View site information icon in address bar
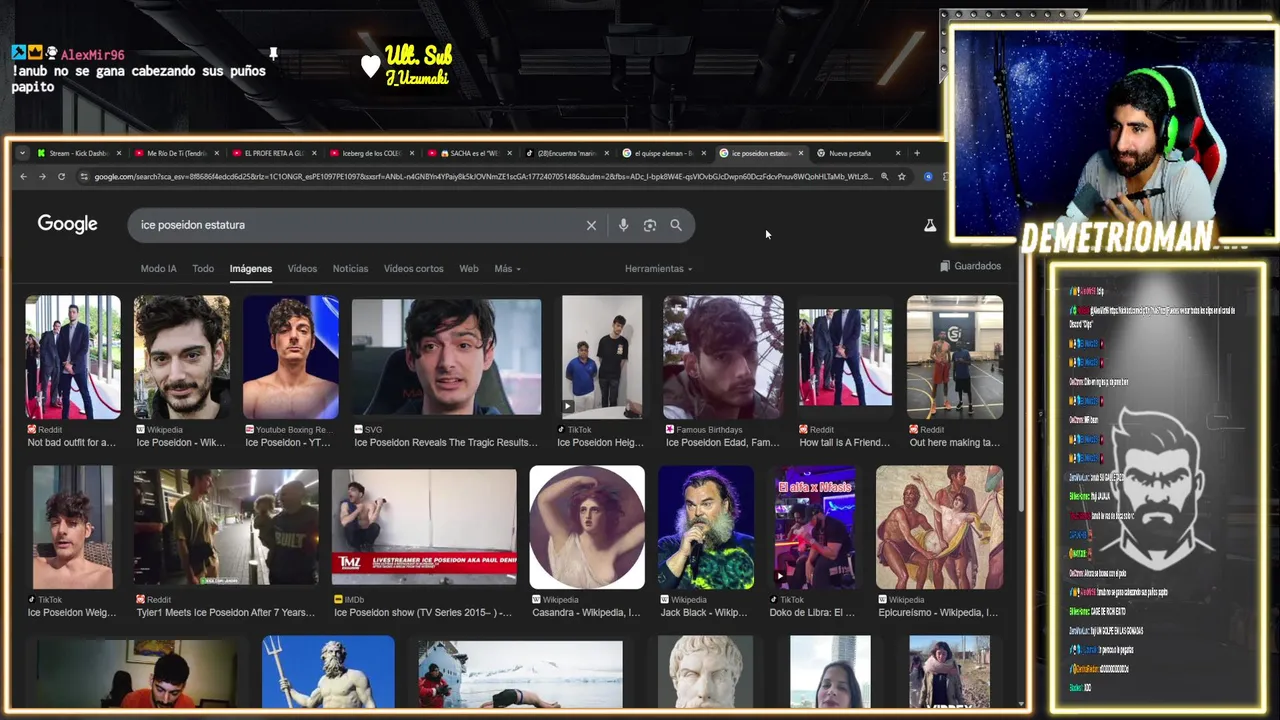The width and height of the screenshot is (1280, 720). (84, 177)
